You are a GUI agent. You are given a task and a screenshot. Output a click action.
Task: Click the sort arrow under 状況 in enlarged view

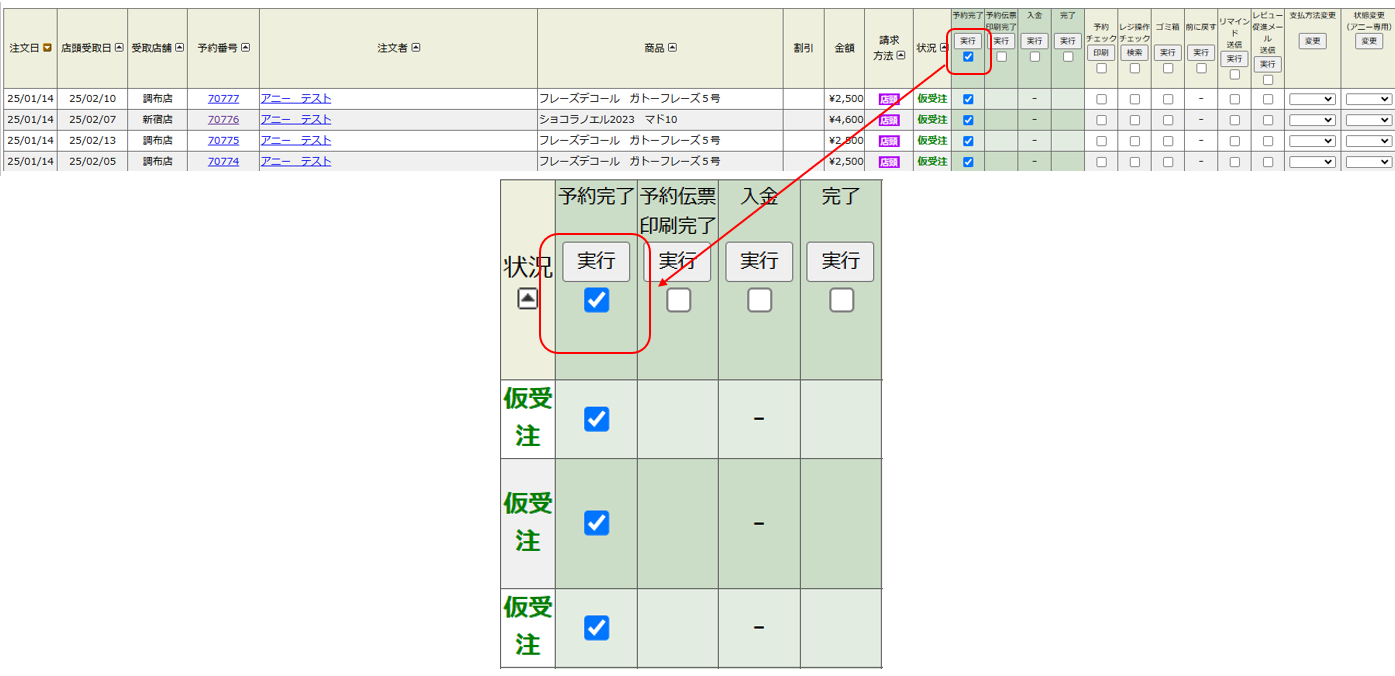(527, 298)
